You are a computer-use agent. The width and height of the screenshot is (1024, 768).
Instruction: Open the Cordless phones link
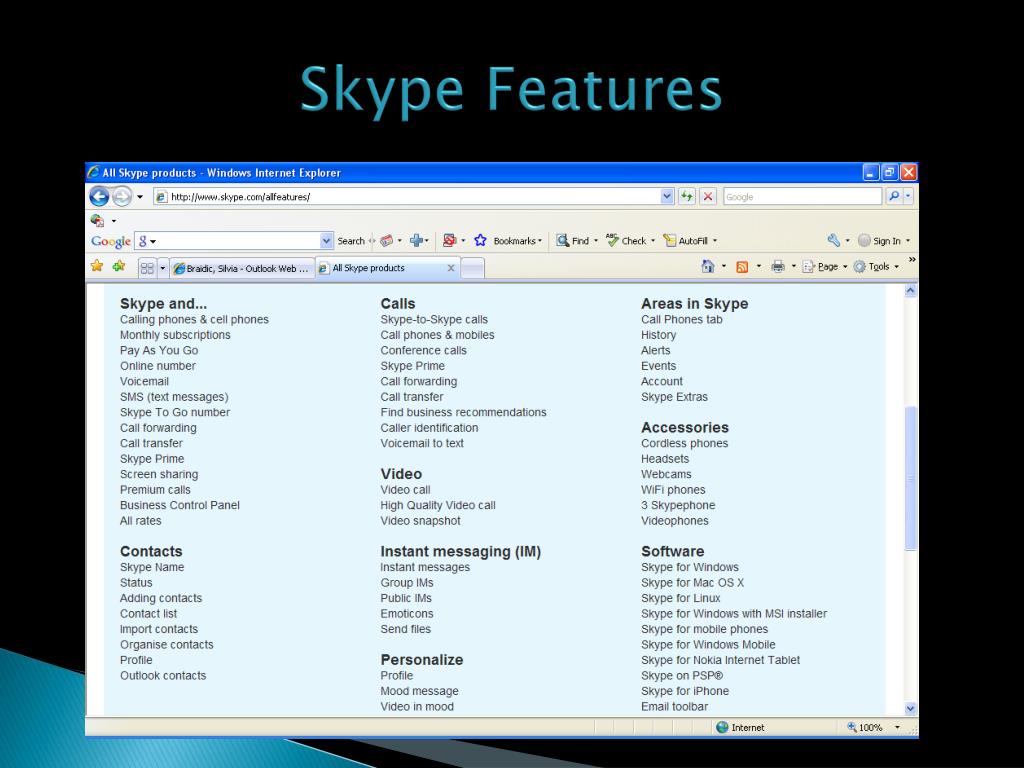(684, 443)
